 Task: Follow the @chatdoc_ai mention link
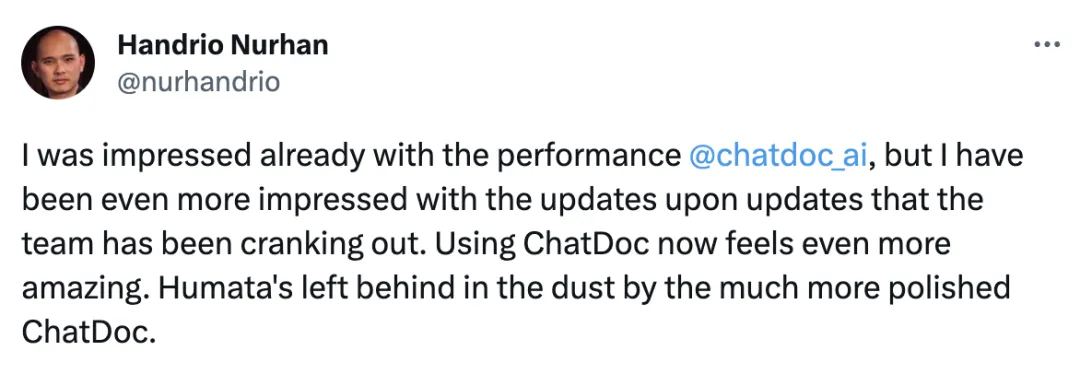click(777, 156)
